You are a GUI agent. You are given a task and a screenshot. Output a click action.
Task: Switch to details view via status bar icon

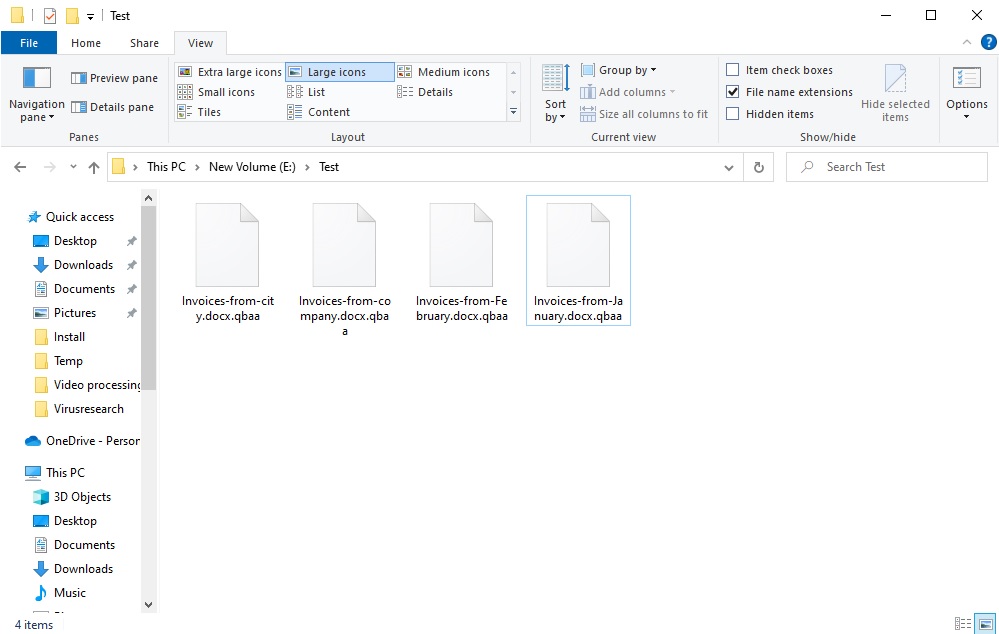click(x=963, y=624)
